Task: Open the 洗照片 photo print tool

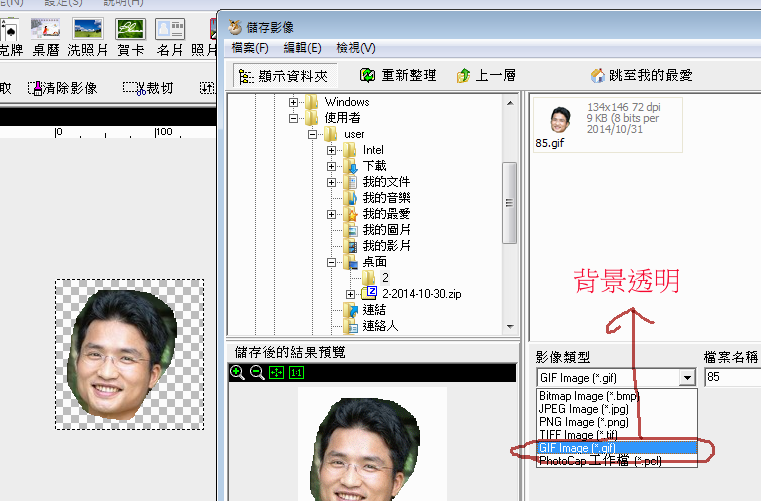Action: pos(87,36)
